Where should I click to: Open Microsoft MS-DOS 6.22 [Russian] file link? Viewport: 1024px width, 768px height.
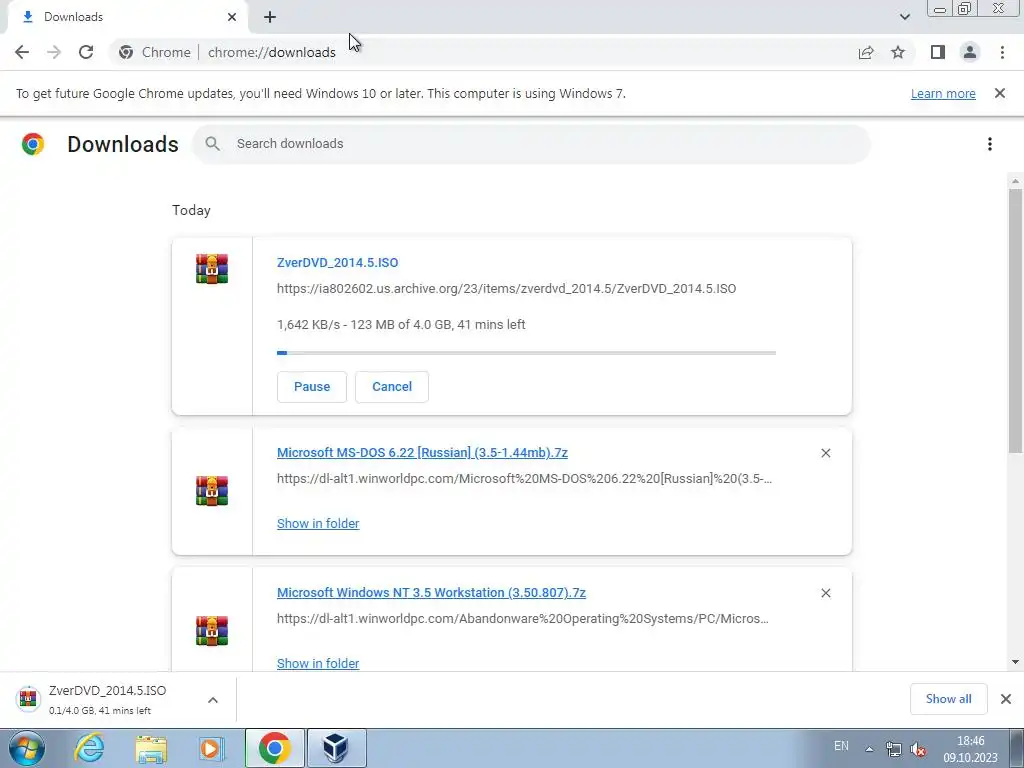coord(422,453)
